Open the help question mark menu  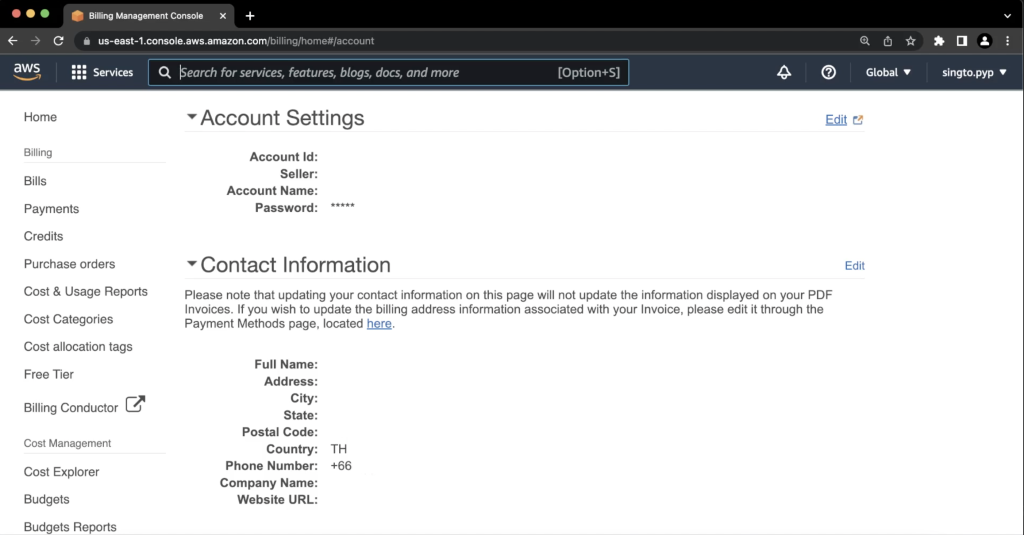828,73
